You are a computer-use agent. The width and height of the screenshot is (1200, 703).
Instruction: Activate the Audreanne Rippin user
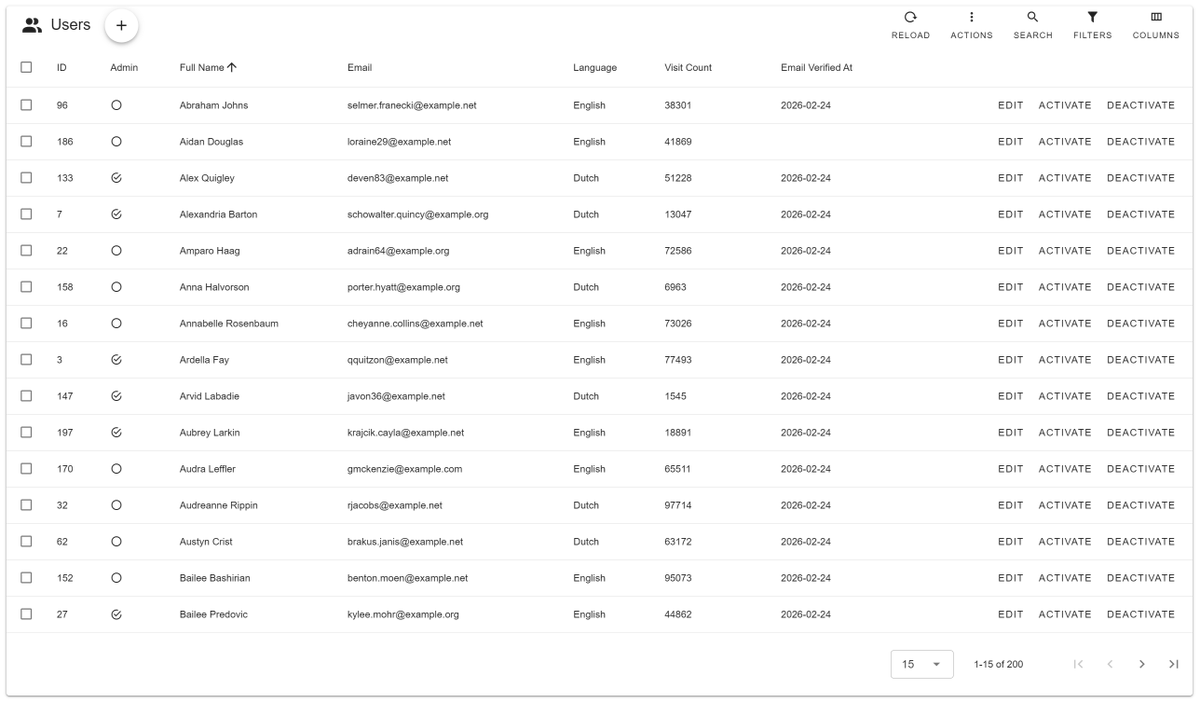[x=1065, y=505]
